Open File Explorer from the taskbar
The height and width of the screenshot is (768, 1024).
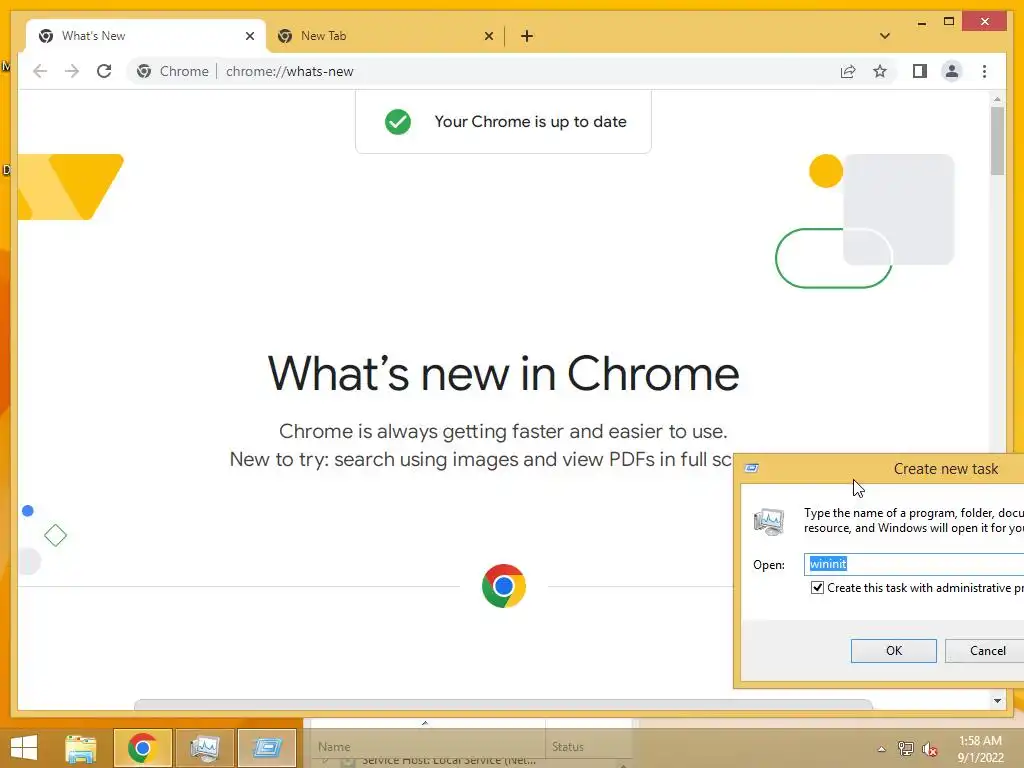81,748
